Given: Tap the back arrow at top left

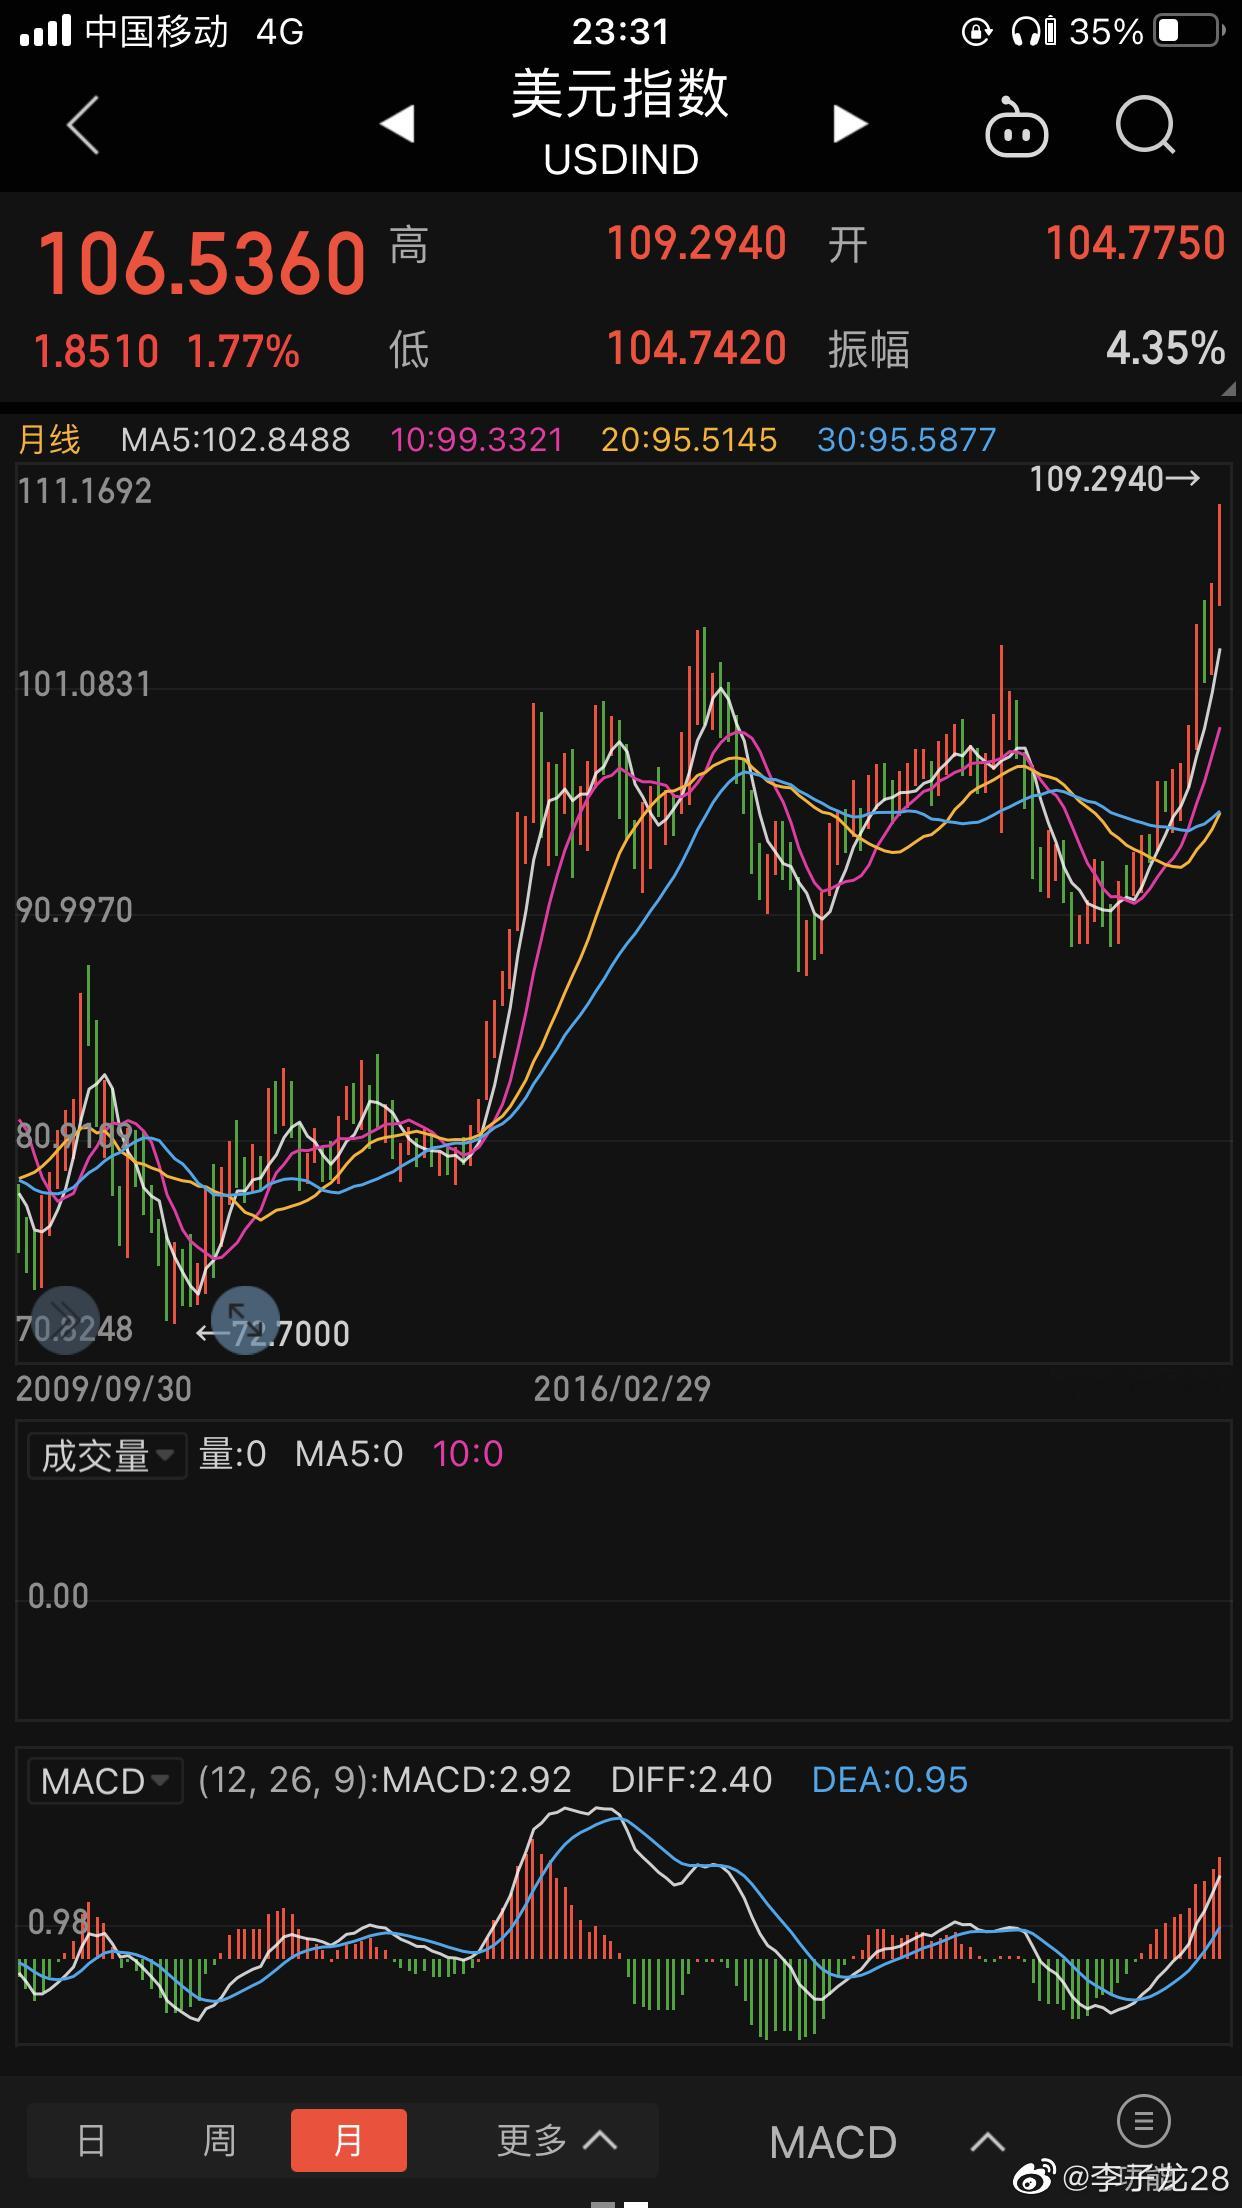Looking at the screenshot, I should pyautogui.click(x=83, y=125).
